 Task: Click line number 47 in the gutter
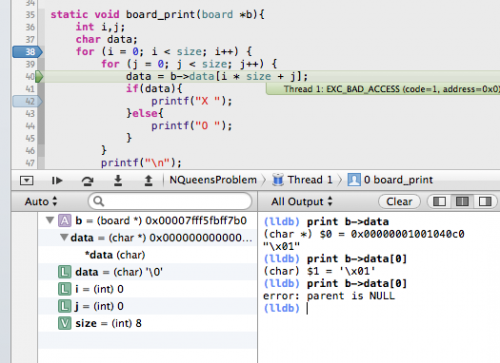pos(30,163)
